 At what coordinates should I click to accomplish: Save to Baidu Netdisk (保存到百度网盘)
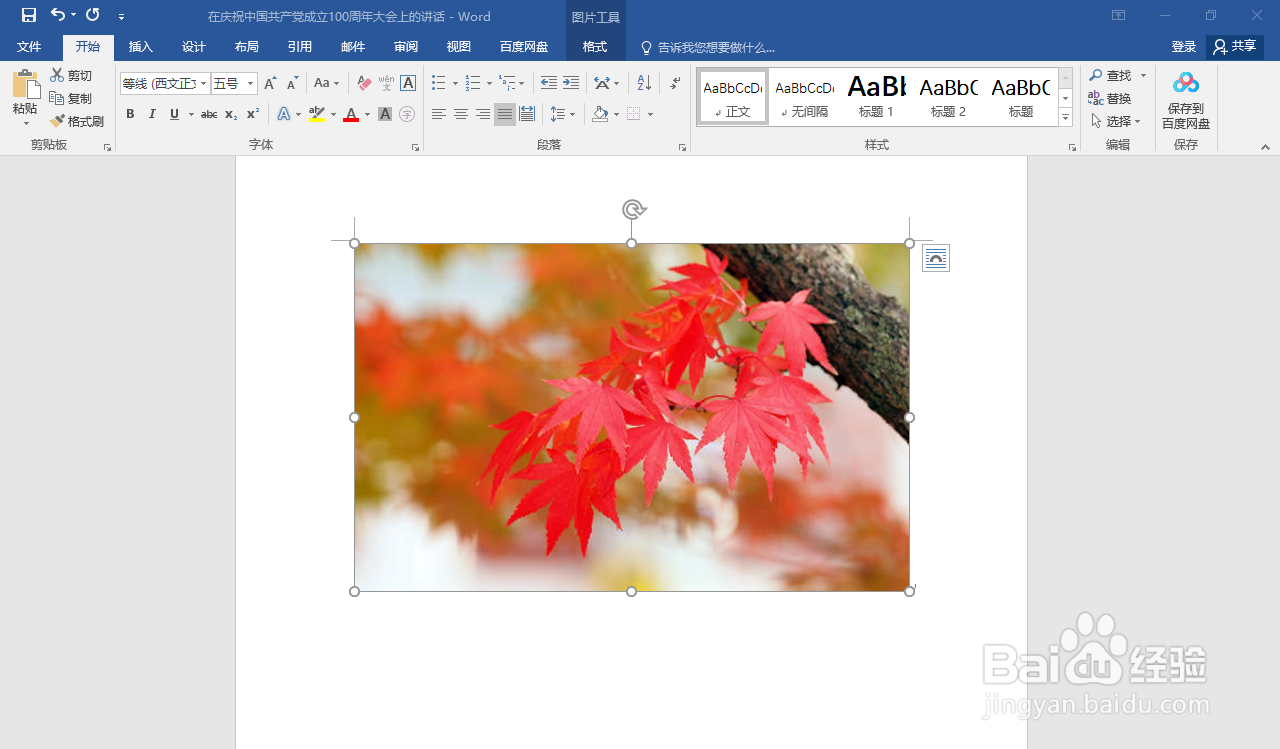1186,101
